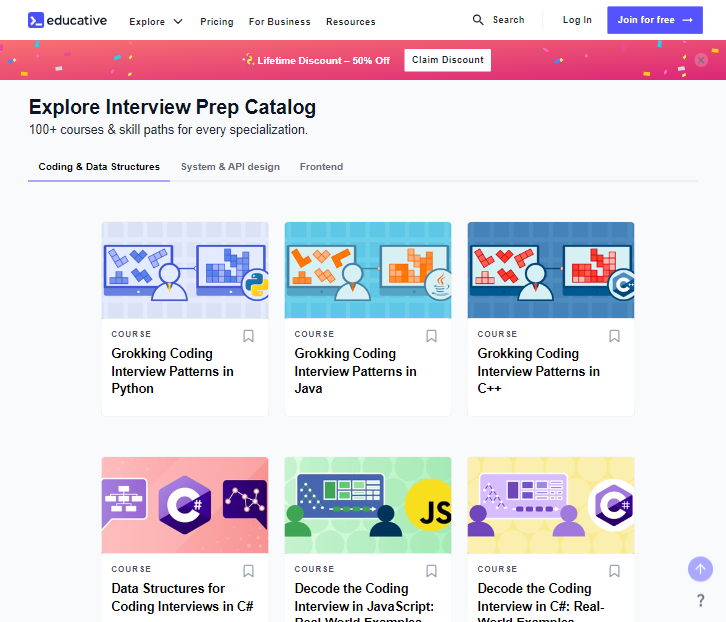Bookmark Decode the Coding Interview in C#
Image resolution: width=726 pixels, height=622 pixels.
(x=615, y=571)
